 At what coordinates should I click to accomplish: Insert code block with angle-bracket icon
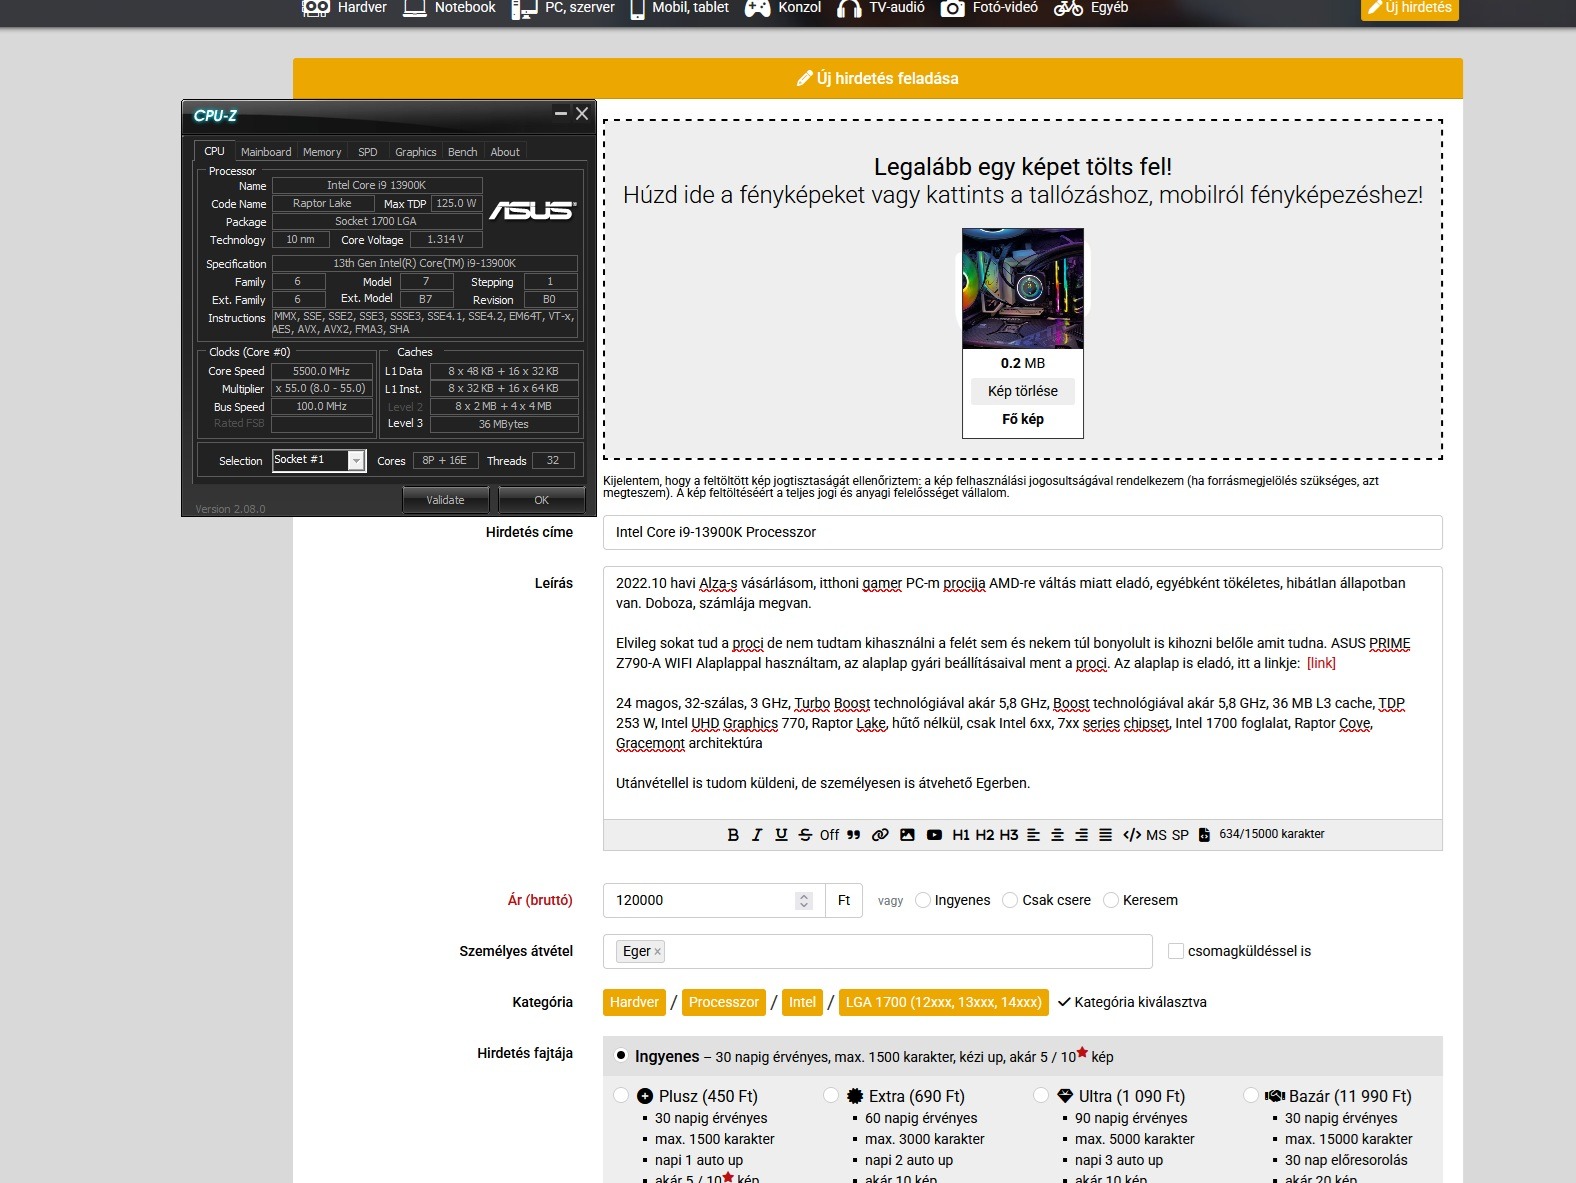click(x=1132, y=835)
